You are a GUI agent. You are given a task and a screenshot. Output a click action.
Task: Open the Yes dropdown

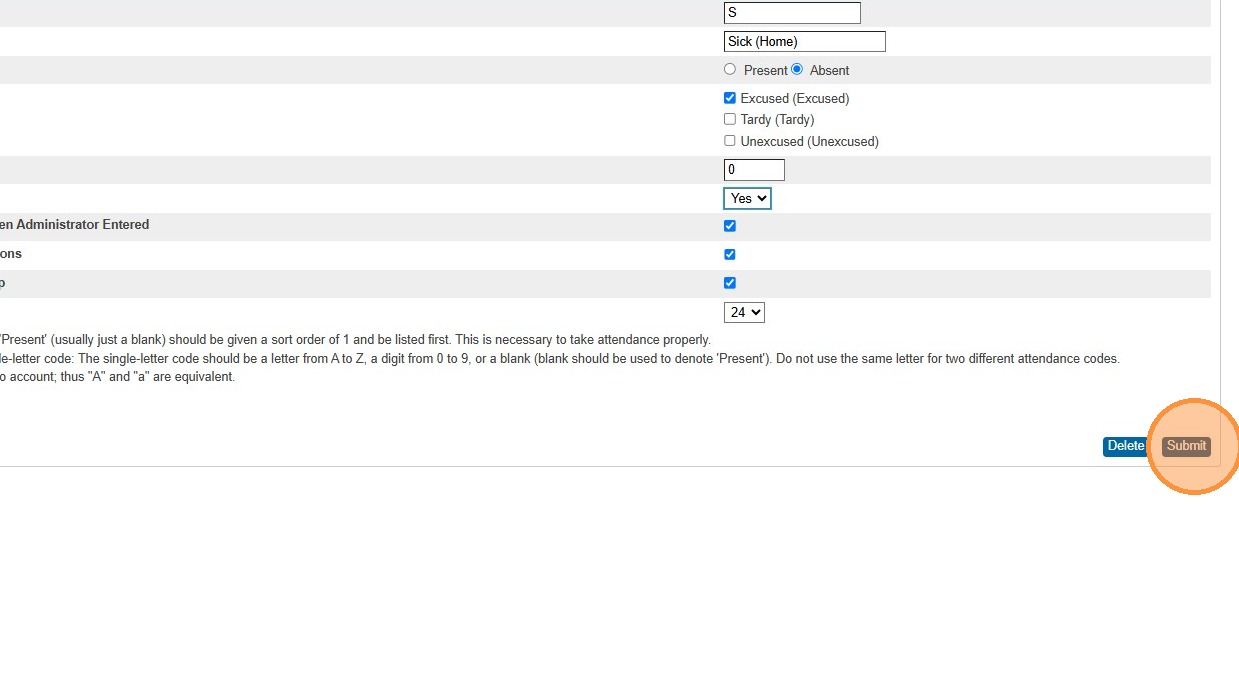pos(747,198)
